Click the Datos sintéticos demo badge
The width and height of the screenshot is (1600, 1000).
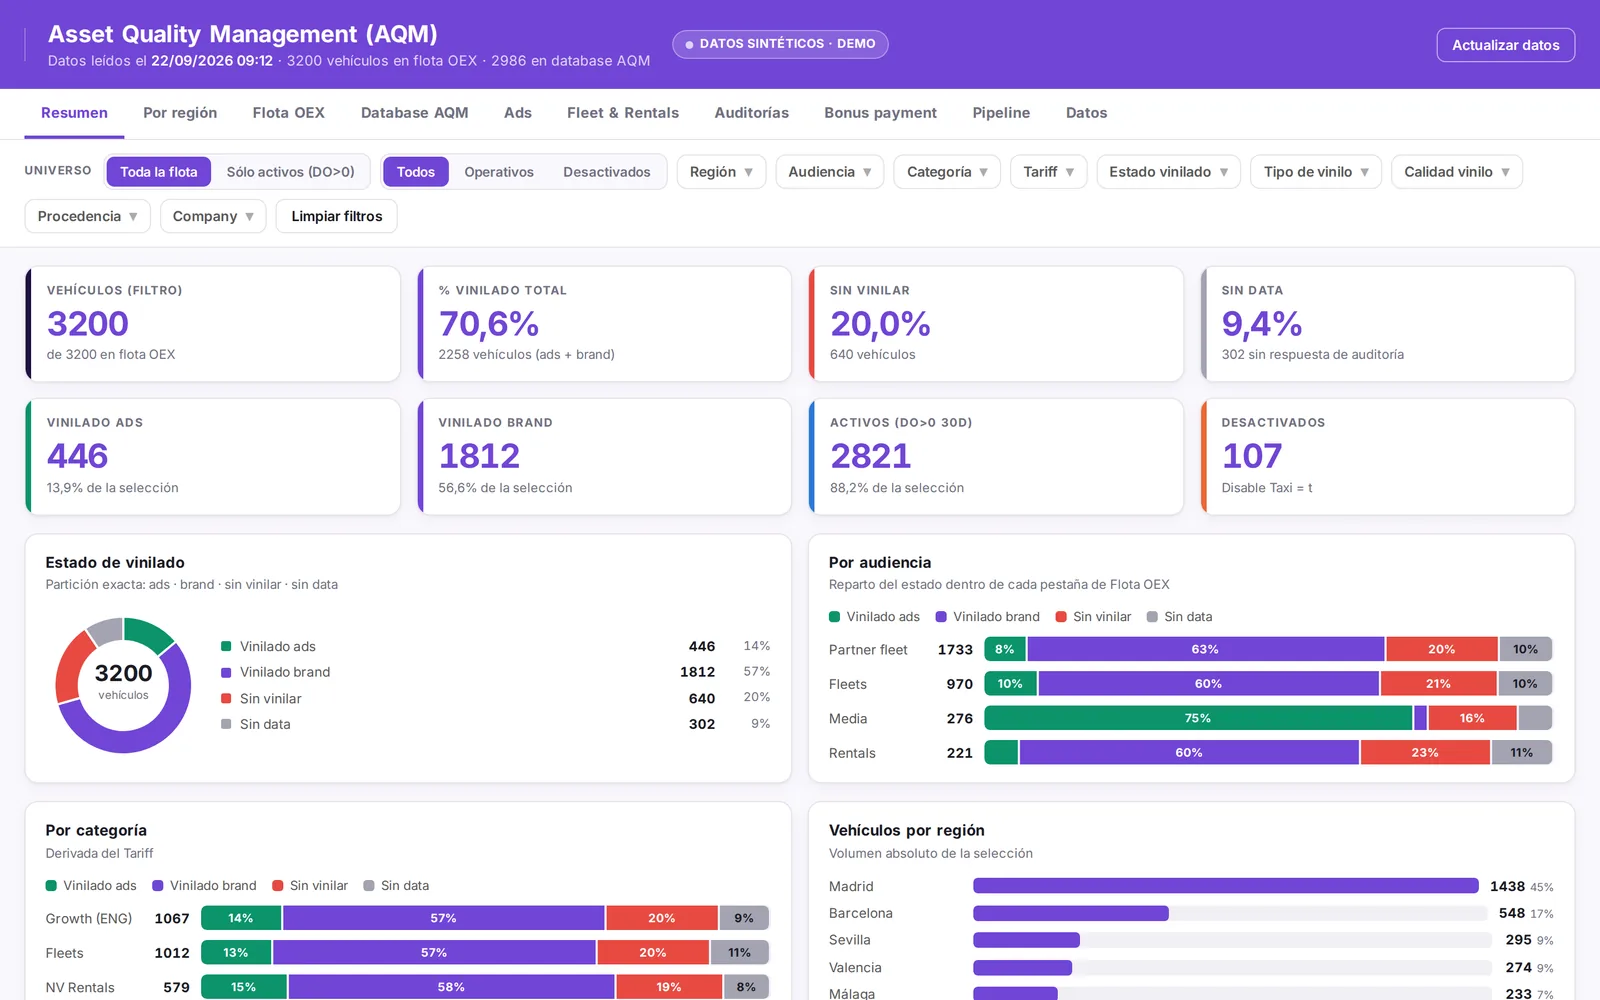(780, 44)
